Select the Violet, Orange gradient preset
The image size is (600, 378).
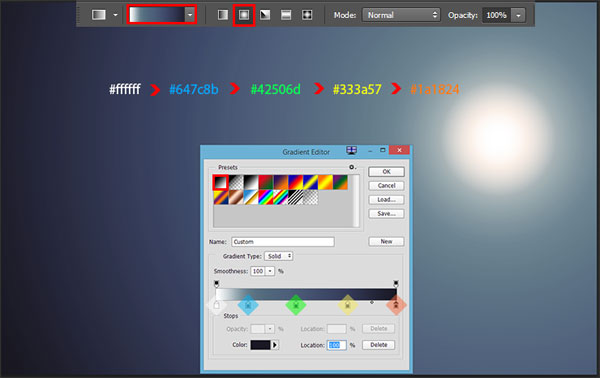tap(280, 182)
